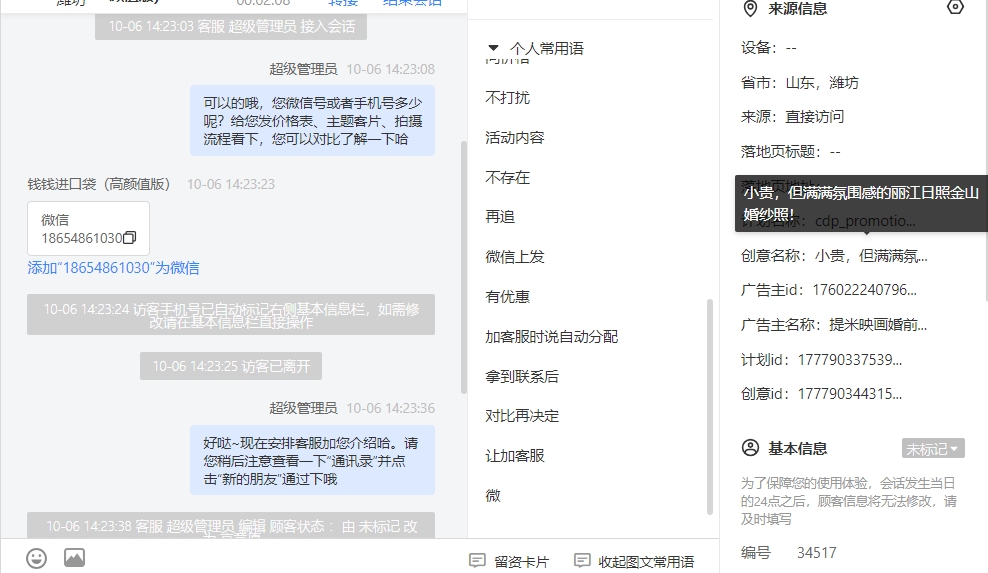Click link 添加"18654861030"为微信

(113, 268)
